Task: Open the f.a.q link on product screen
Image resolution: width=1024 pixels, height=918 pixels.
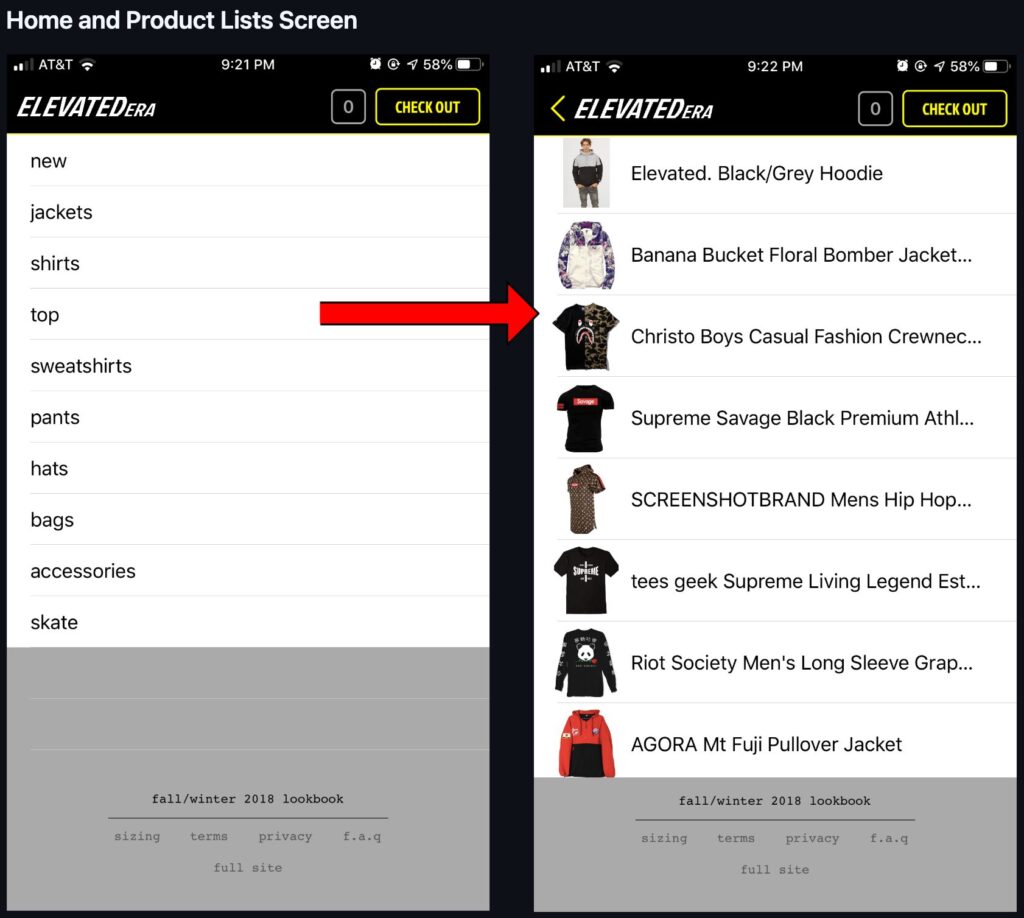Action: click(889, 838)
